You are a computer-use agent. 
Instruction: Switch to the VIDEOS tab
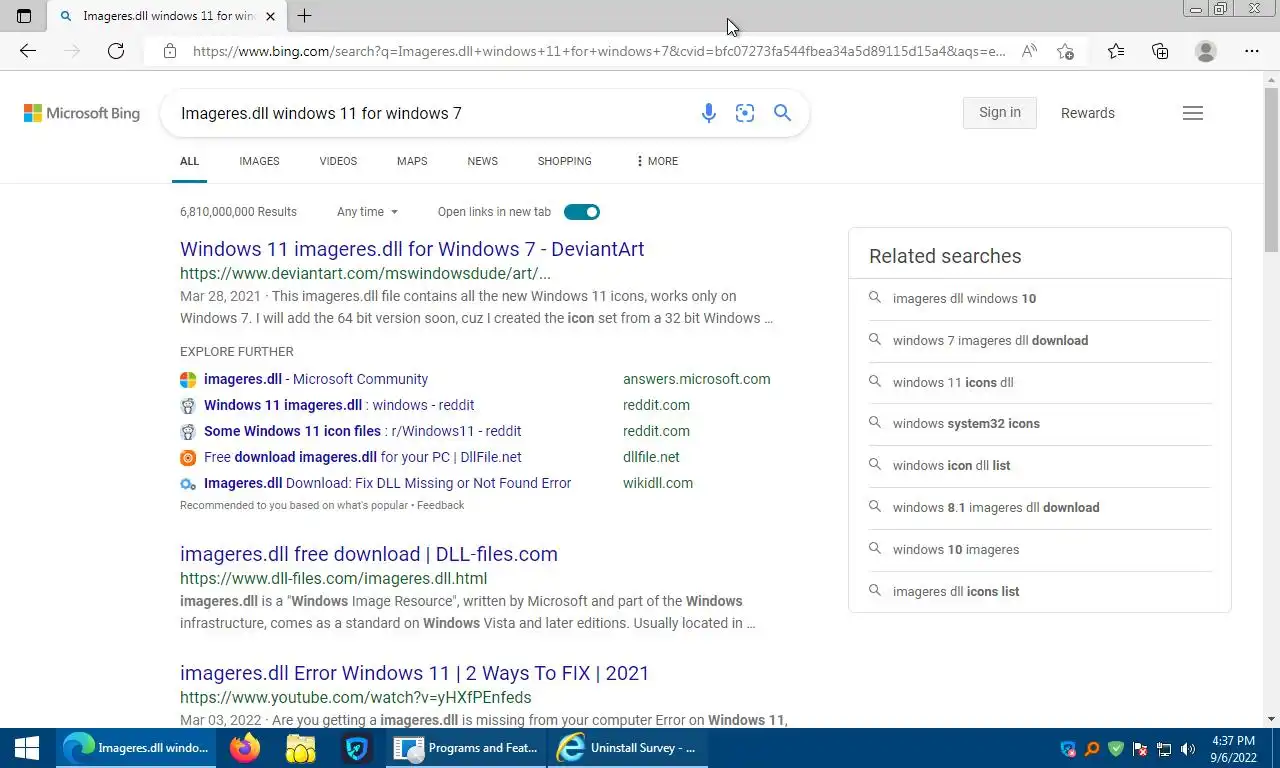pos(338,161)
